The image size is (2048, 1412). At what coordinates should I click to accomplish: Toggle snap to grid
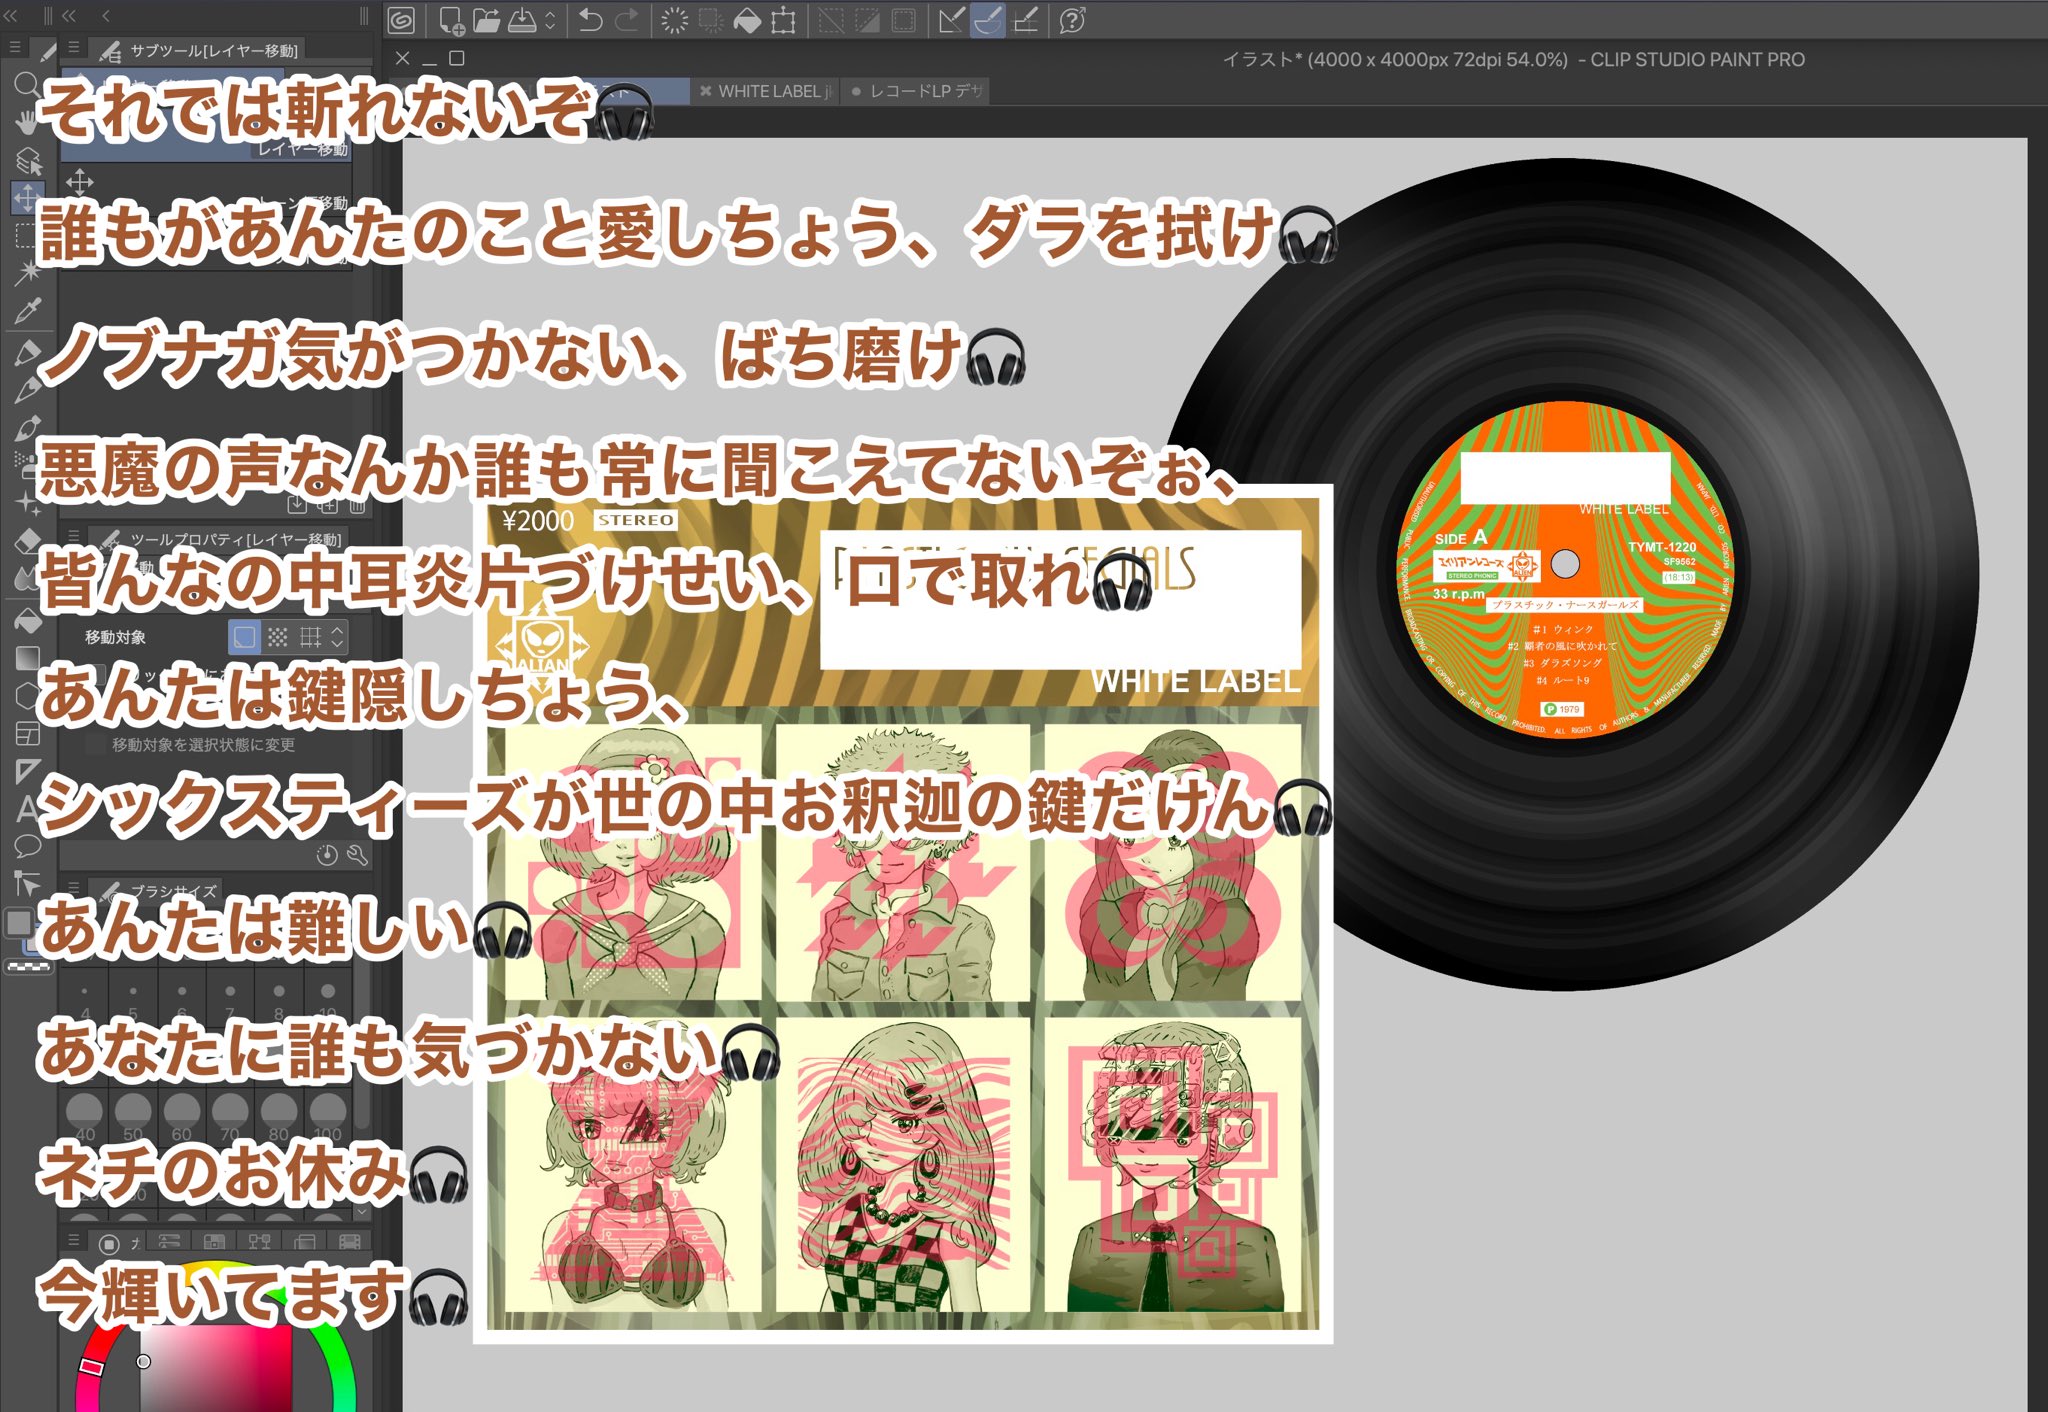pyautogui.click(x=1025, y=20)
